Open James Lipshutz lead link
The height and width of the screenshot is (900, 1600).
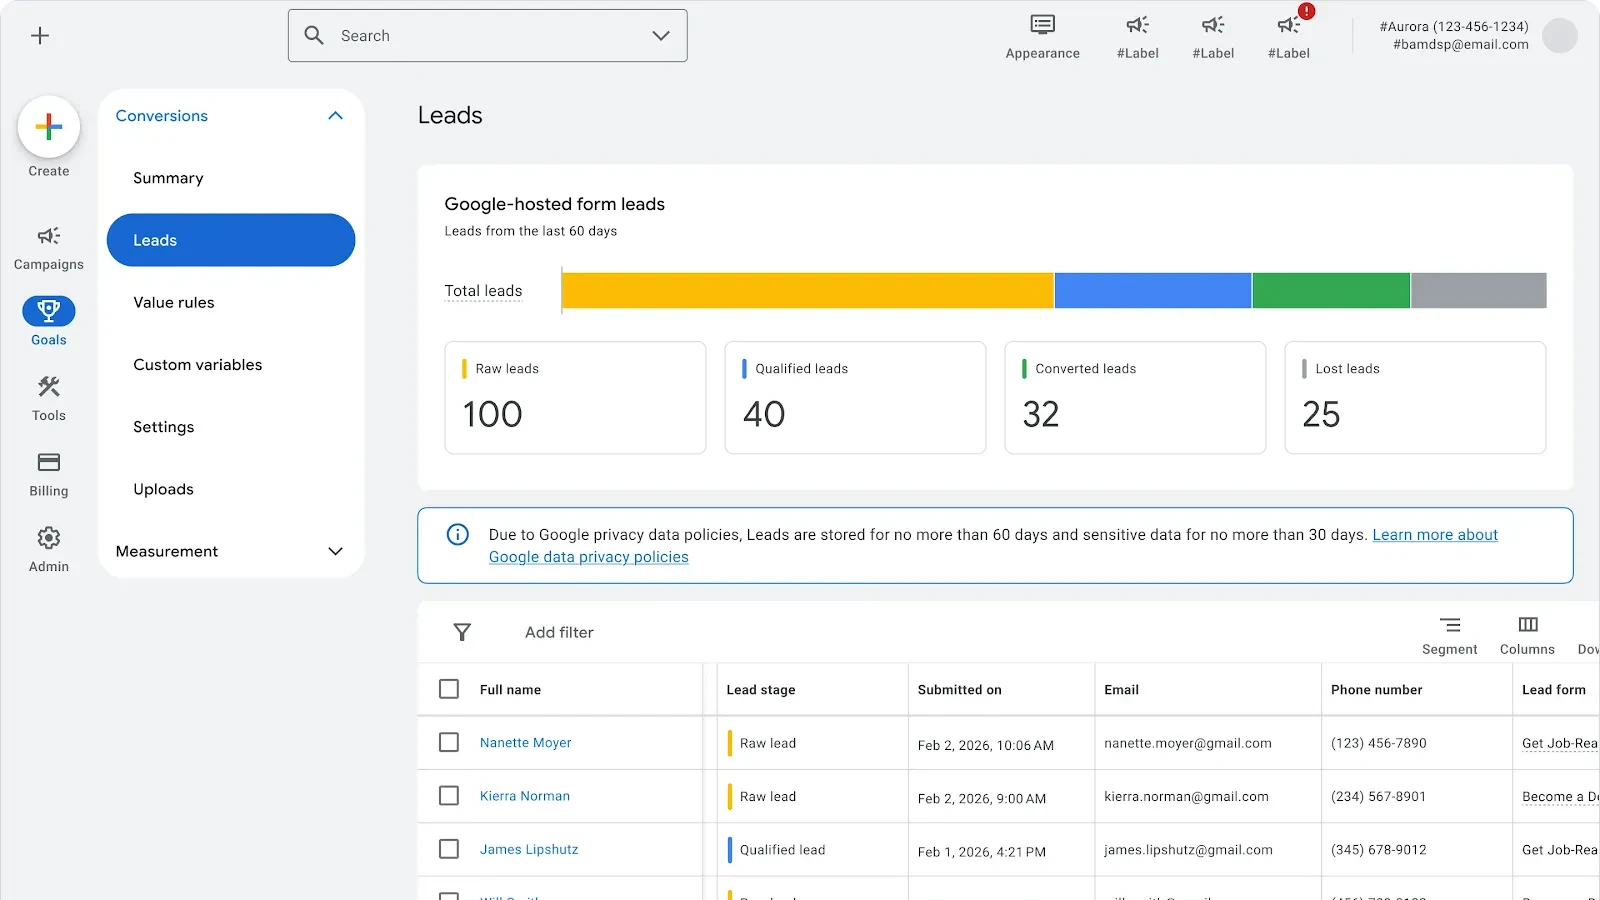[x=529, y=849]
